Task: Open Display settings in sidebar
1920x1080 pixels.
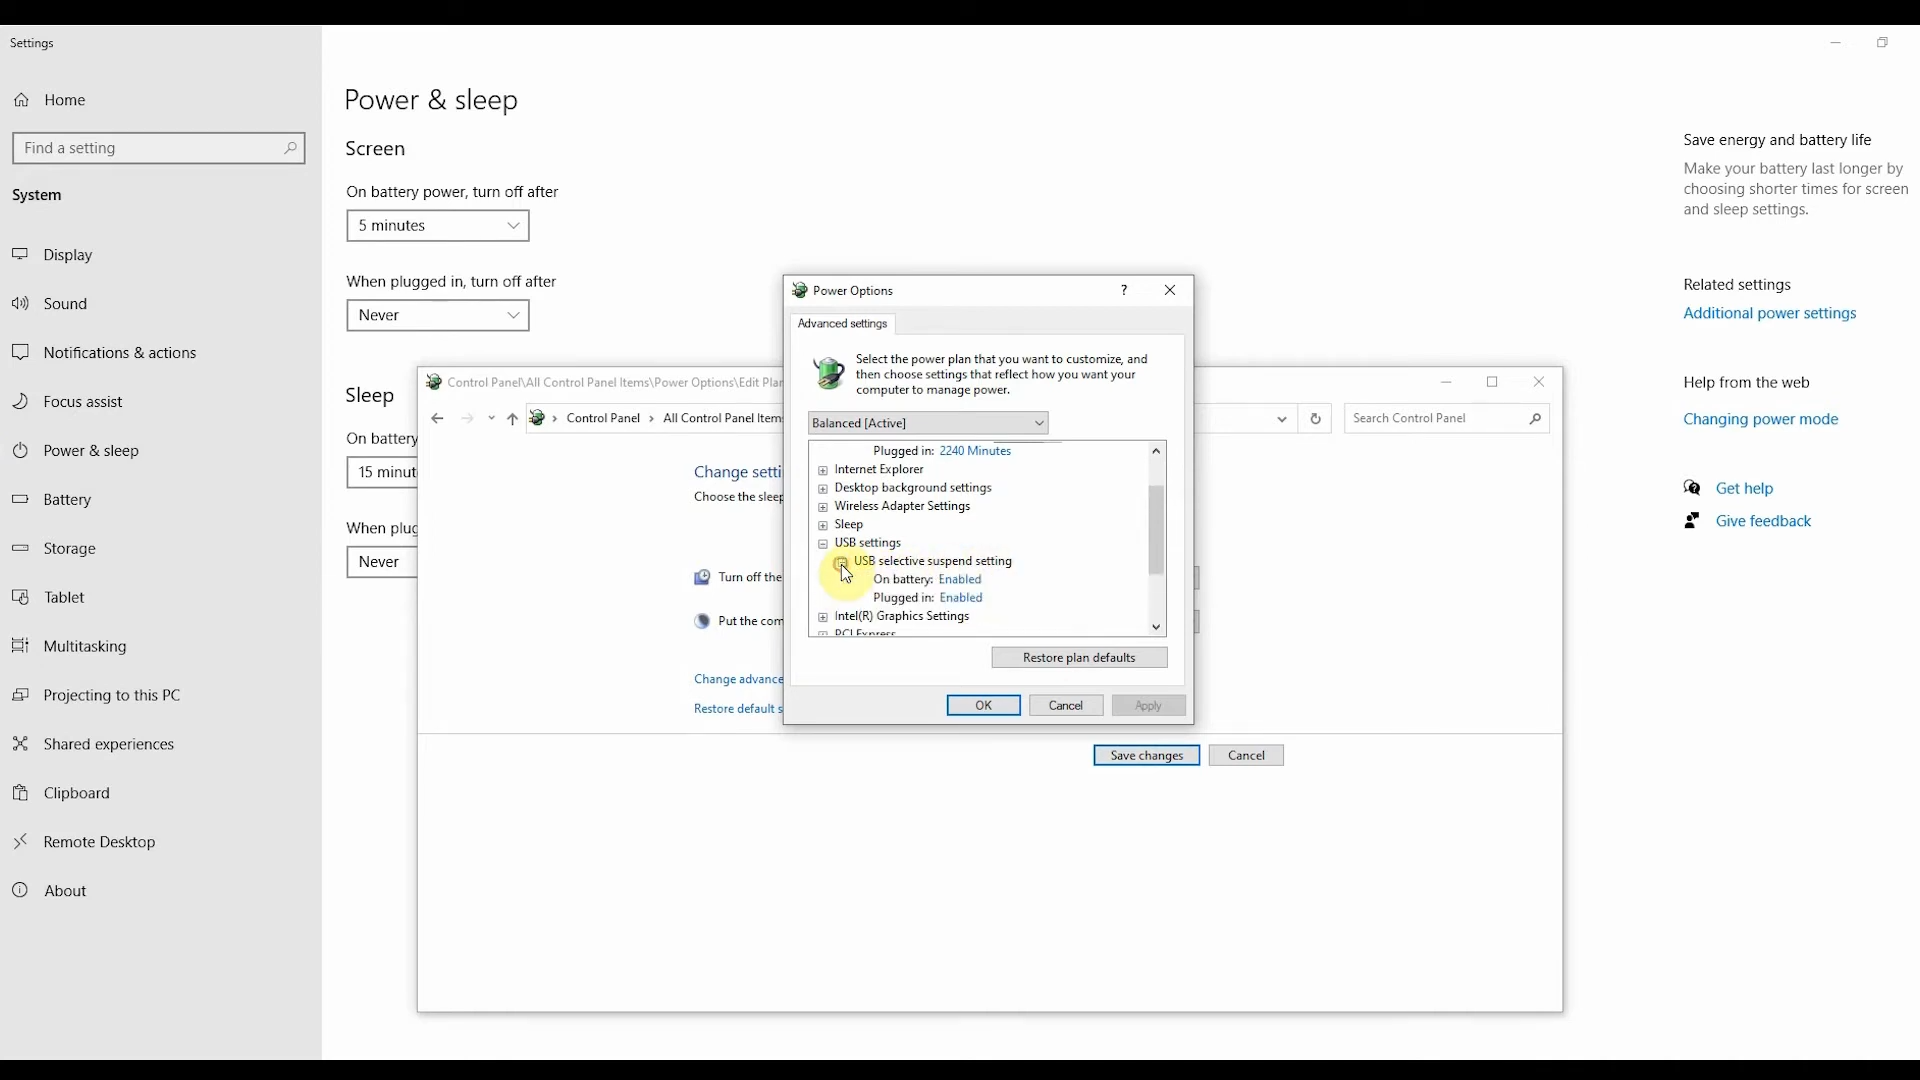Action: click(x=66, y=255)
